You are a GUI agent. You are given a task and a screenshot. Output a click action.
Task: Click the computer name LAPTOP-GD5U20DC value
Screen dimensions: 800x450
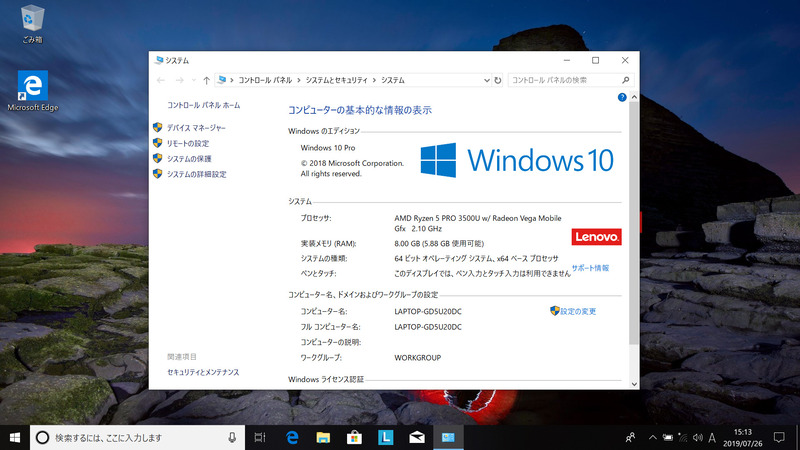point(428,311)
